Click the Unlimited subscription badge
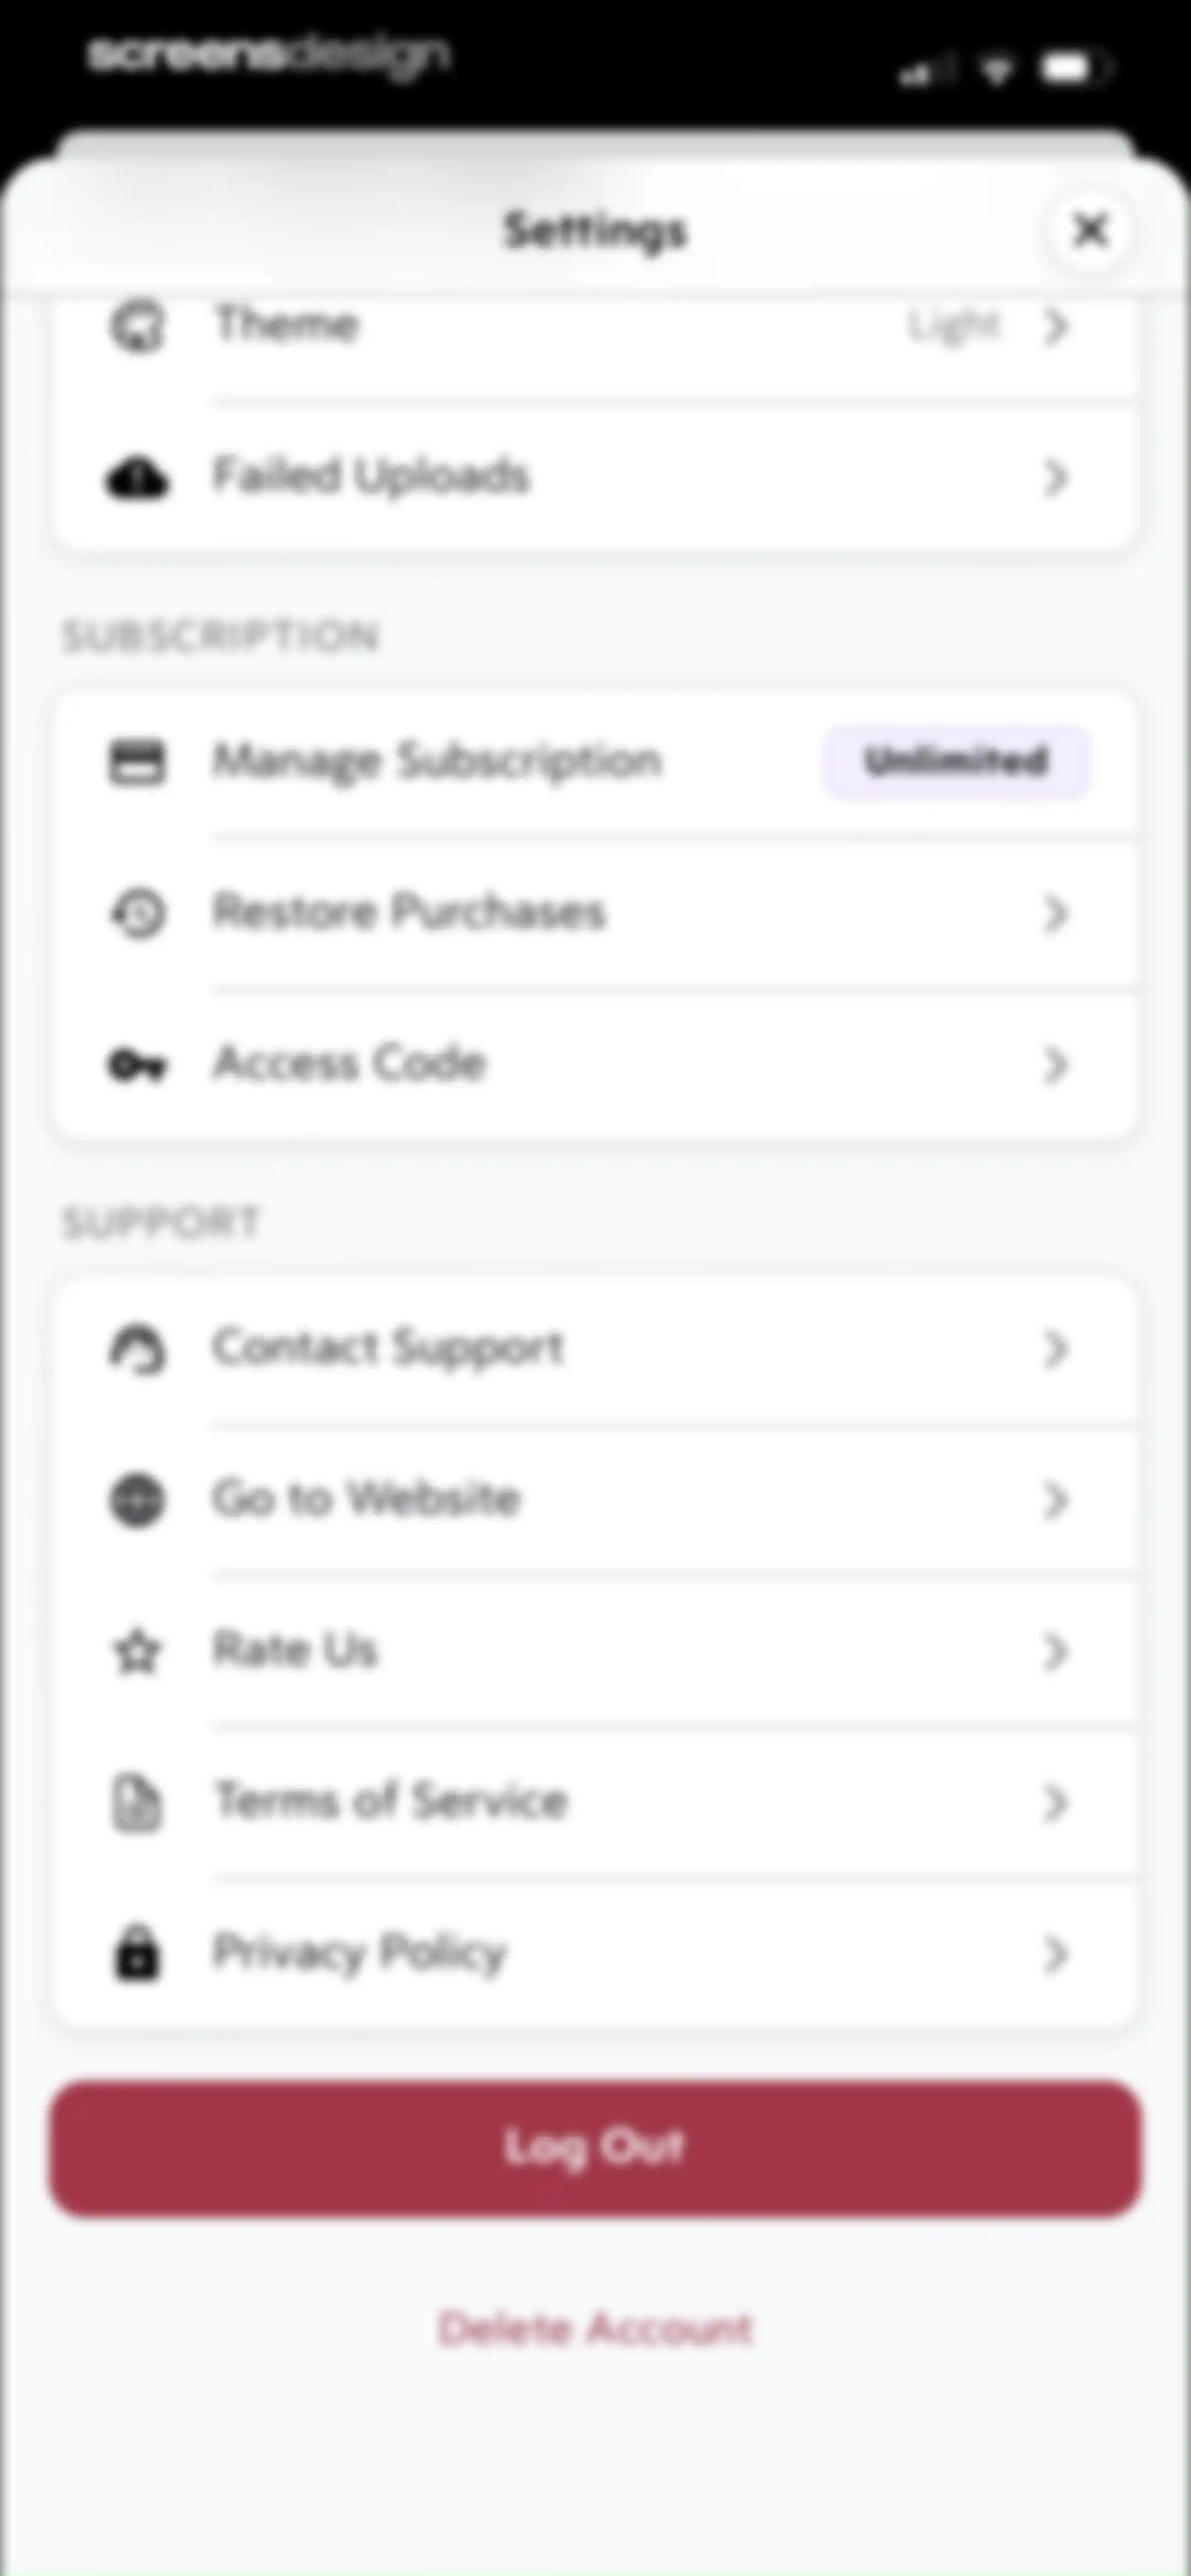 coord(956,762)
